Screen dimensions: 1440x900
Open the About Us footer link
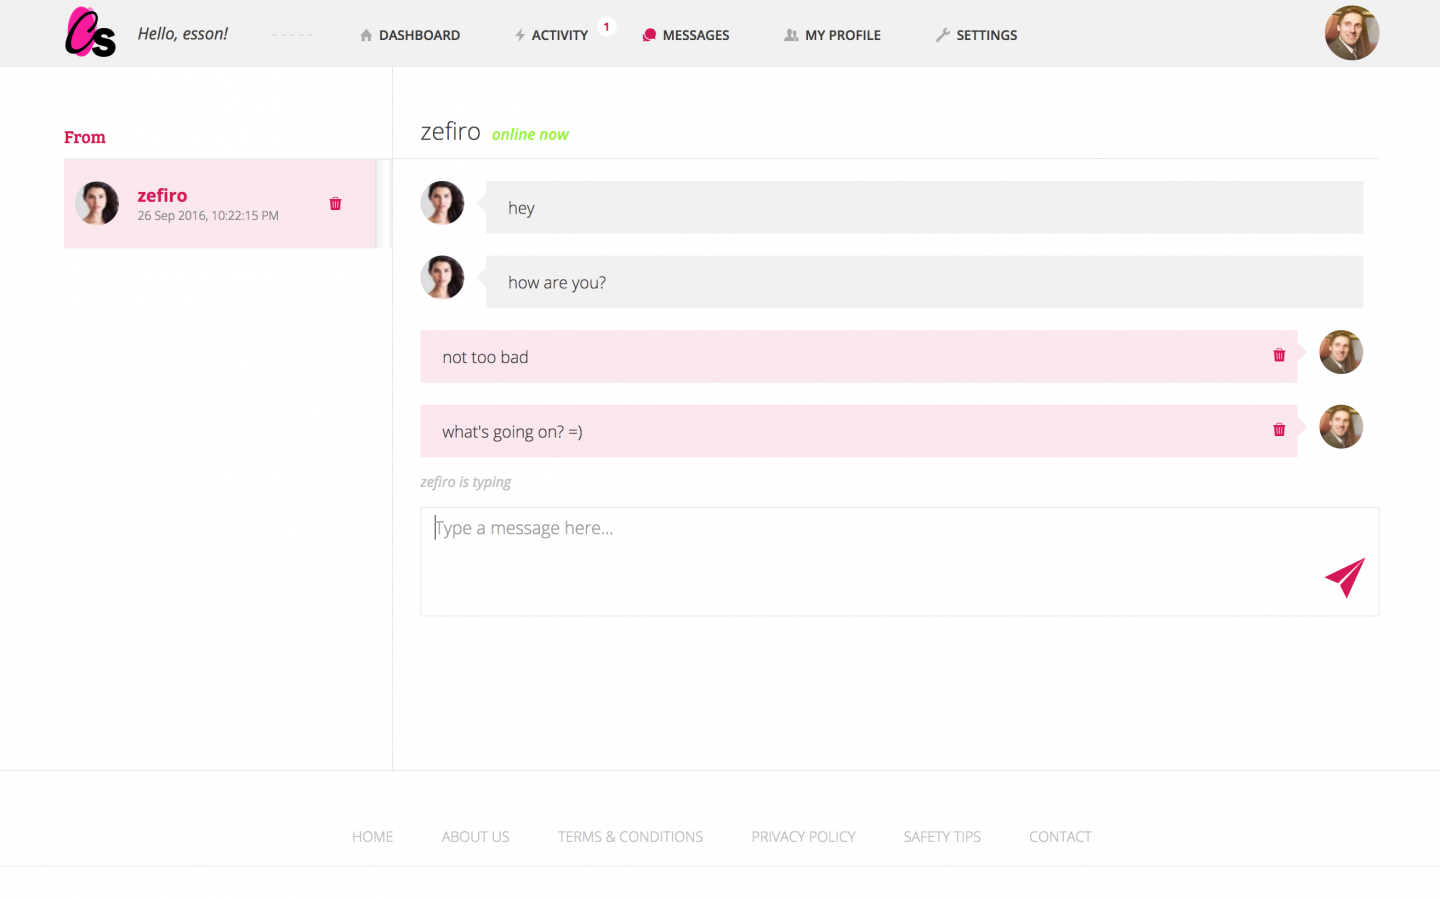coord(475,837)
